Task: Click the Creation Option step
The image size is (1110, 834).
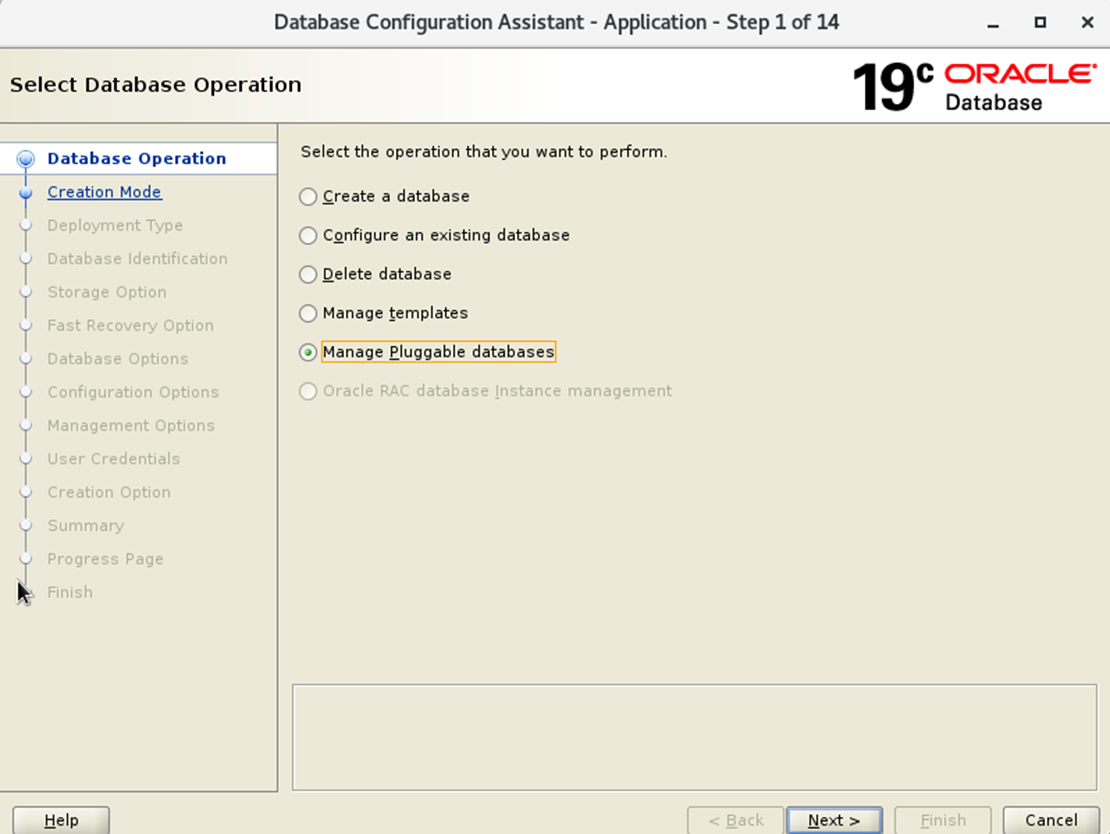Action: pyautogui.click(x=109, y=491)
